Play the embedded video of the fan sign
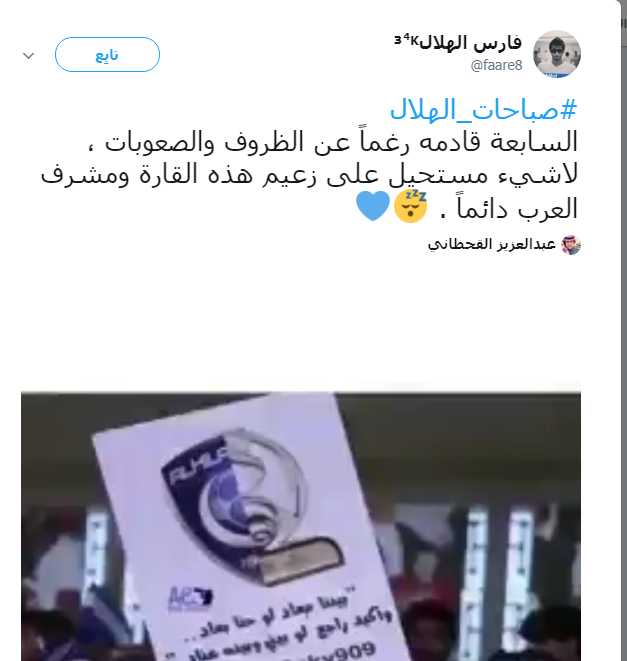Viewport: 627px width, 661px height. [301, 526]
